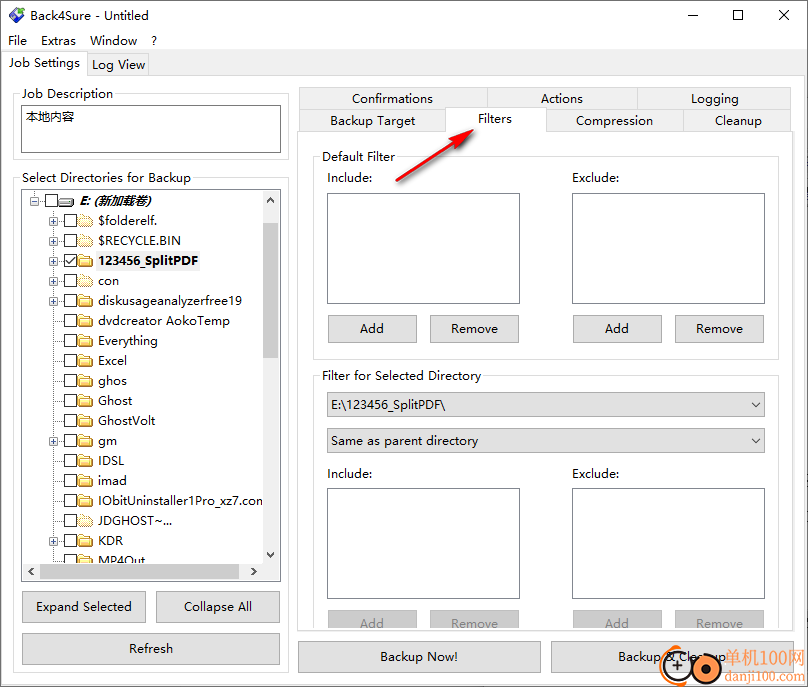This screenshot has width=808, height=687.
Task: Click the gm folder icon
Action: (86, 441)
